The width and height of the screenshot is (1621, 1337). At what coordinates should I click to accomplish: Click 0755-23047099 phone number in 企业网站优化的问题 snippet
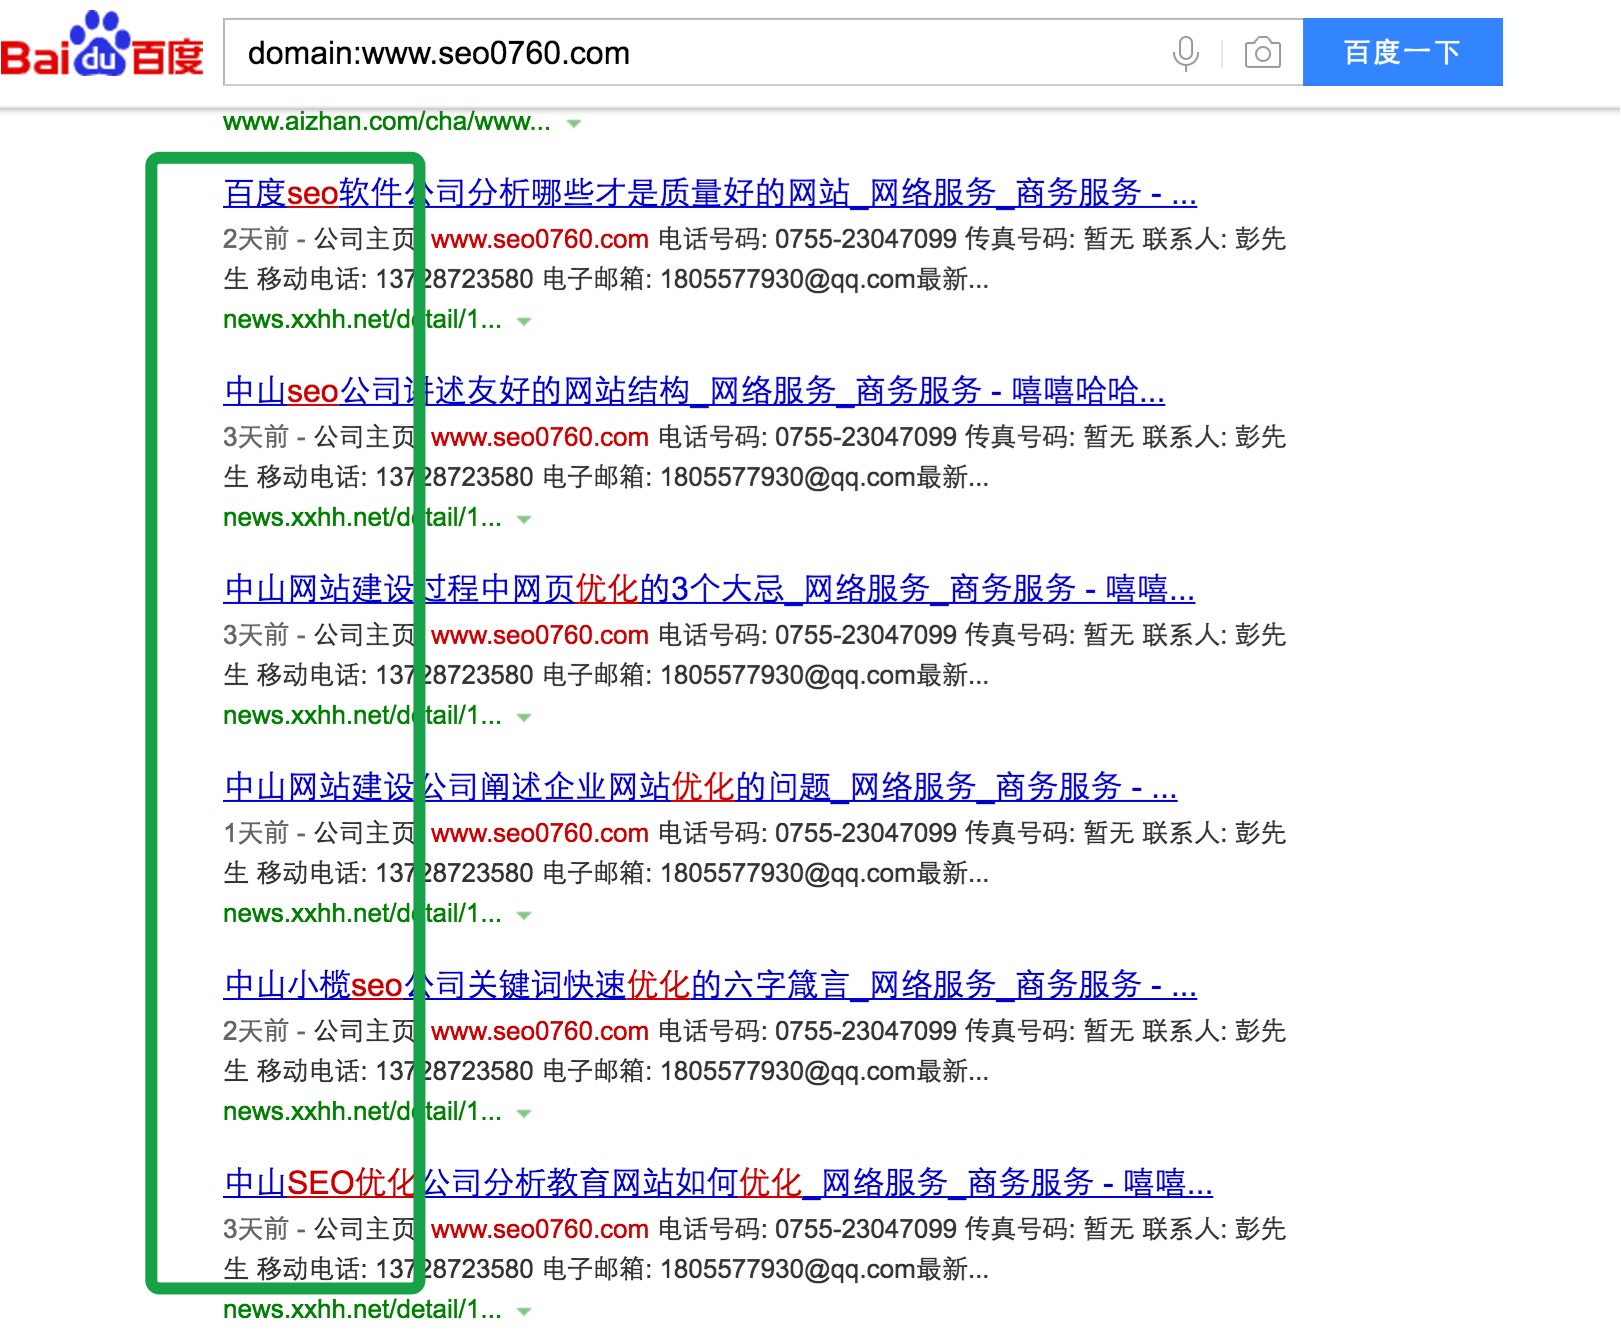(x=865, y=834)
